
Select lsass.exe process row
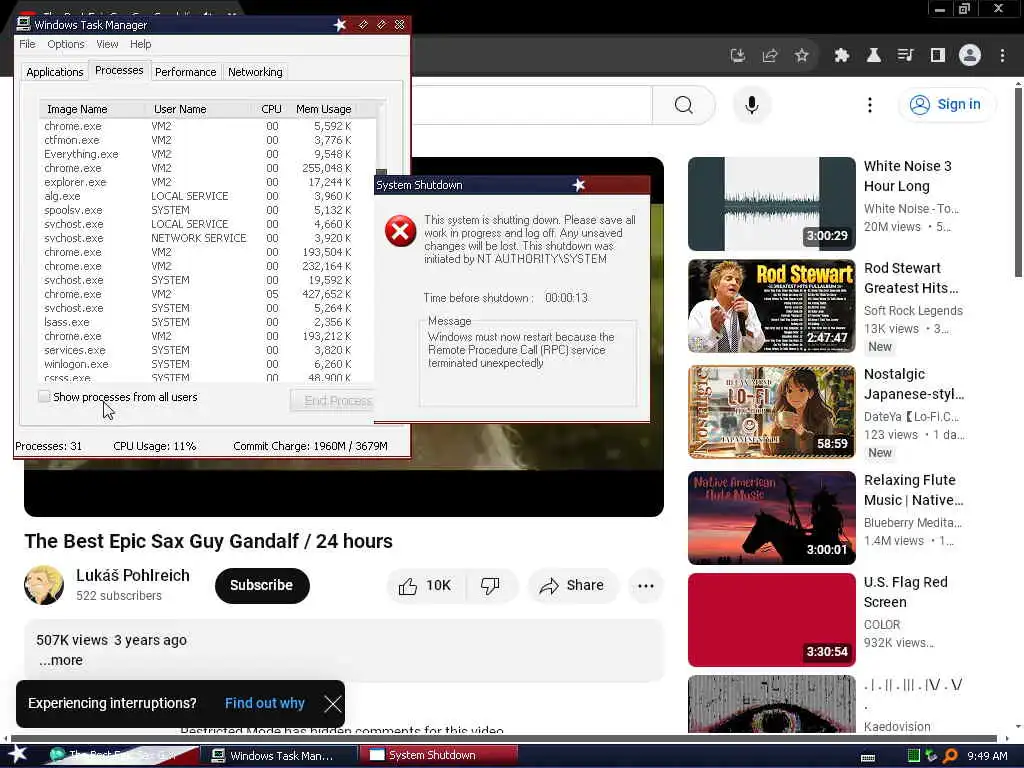[197, 322]
